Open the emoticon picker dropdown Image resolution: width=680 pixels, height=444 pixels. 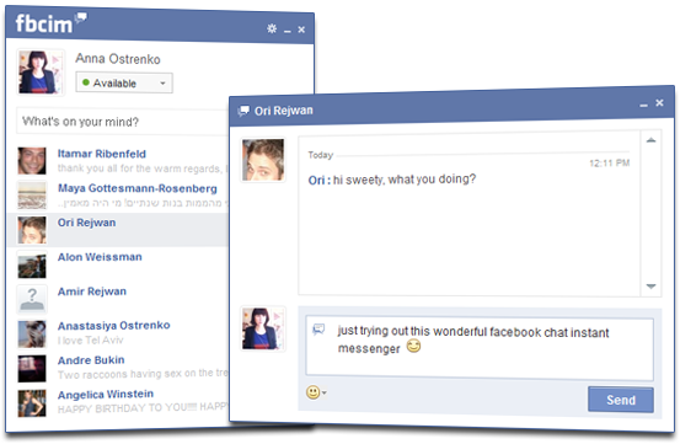316,392
